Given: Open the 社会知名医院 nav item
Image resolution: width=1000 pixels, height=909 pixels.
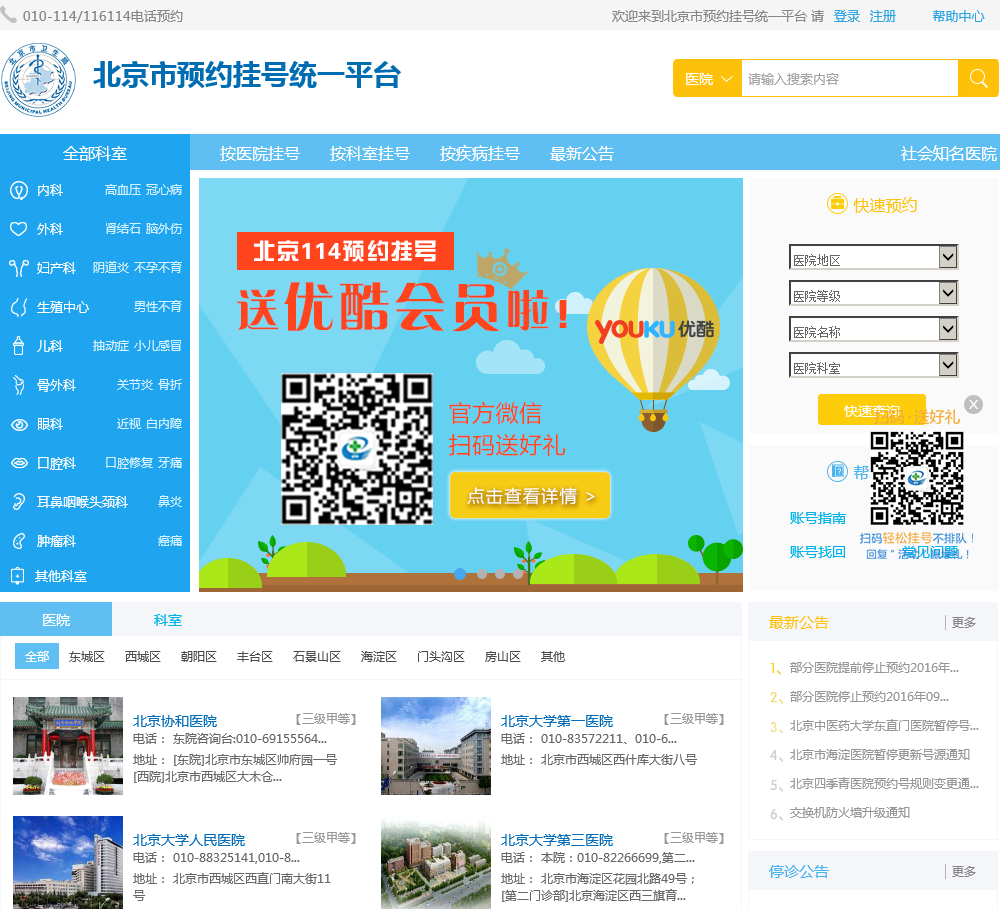Looking at the screenshot, I should tap(948, 153).
